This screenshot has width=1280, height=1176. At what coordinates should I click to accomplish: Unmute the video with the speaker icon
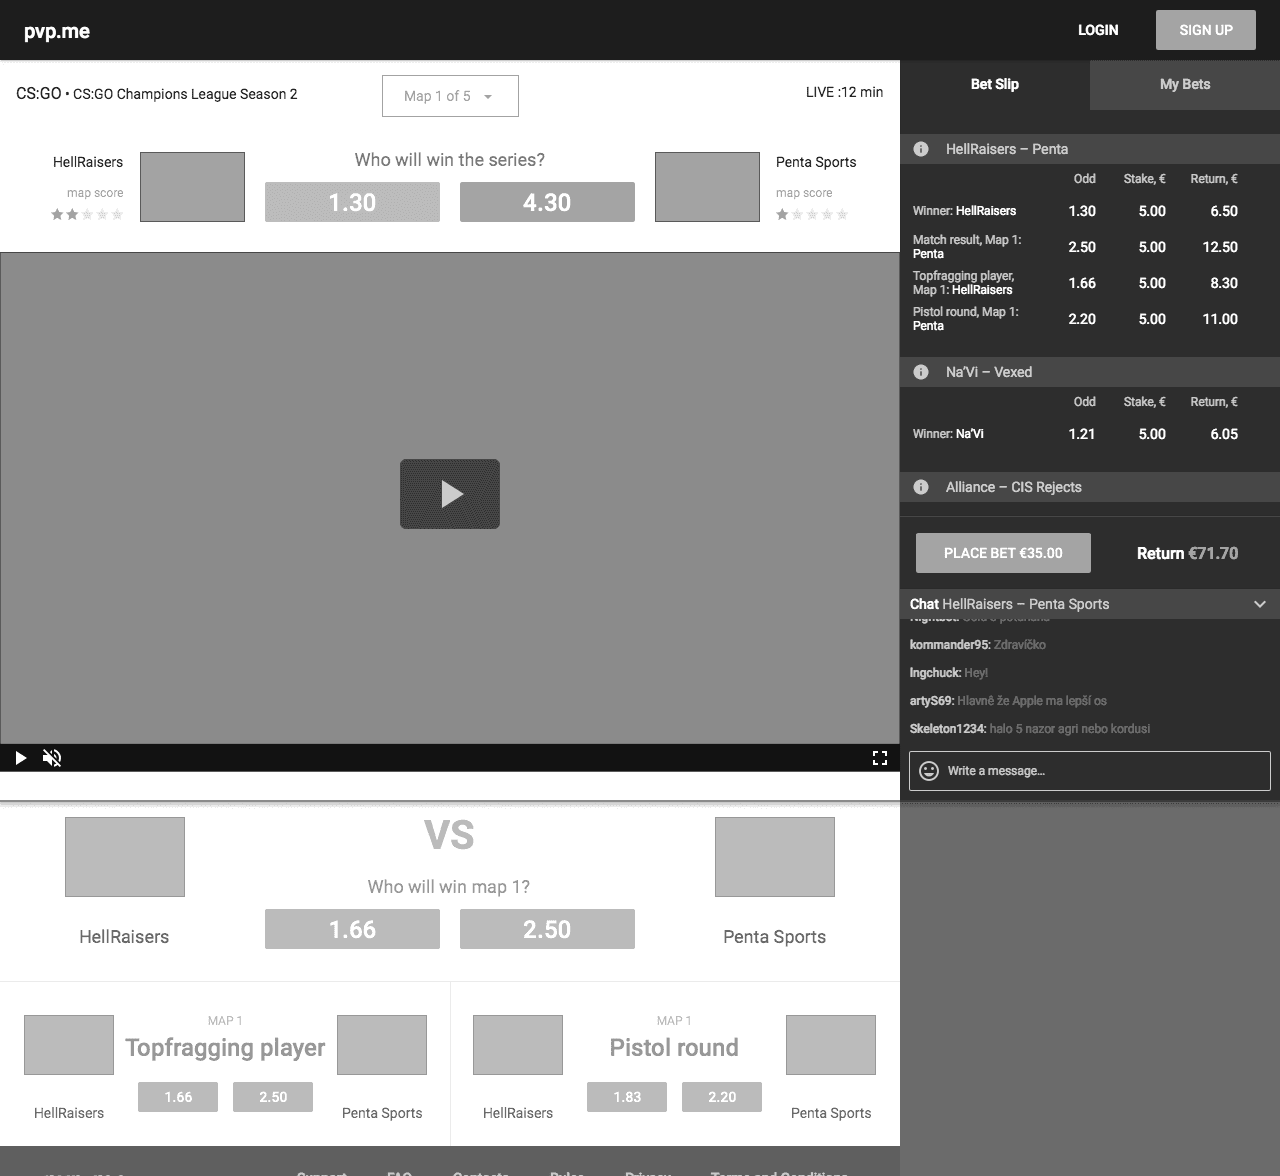click(52, 758)
